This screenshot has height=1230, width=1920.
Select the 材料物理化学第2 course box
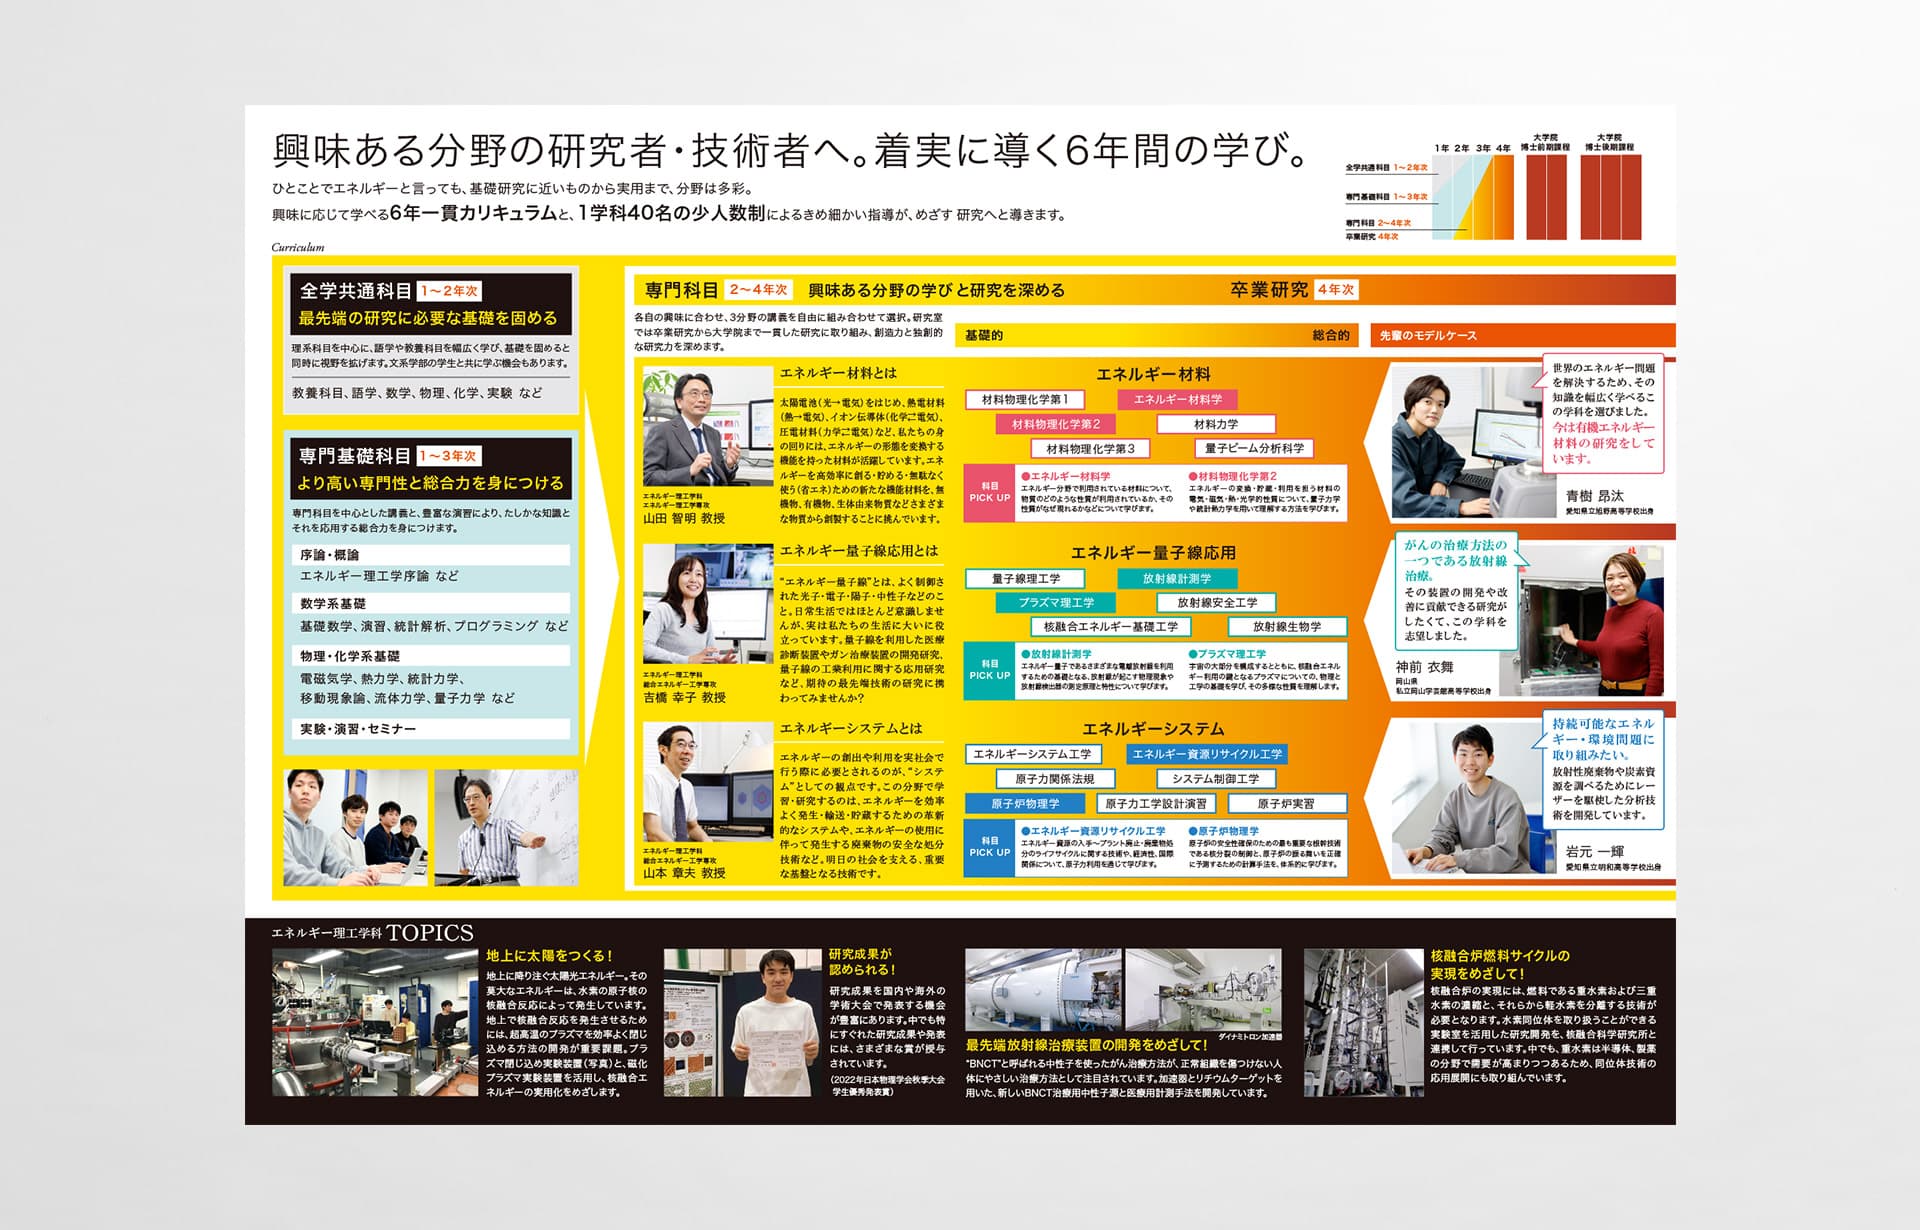click(1056, 425)
